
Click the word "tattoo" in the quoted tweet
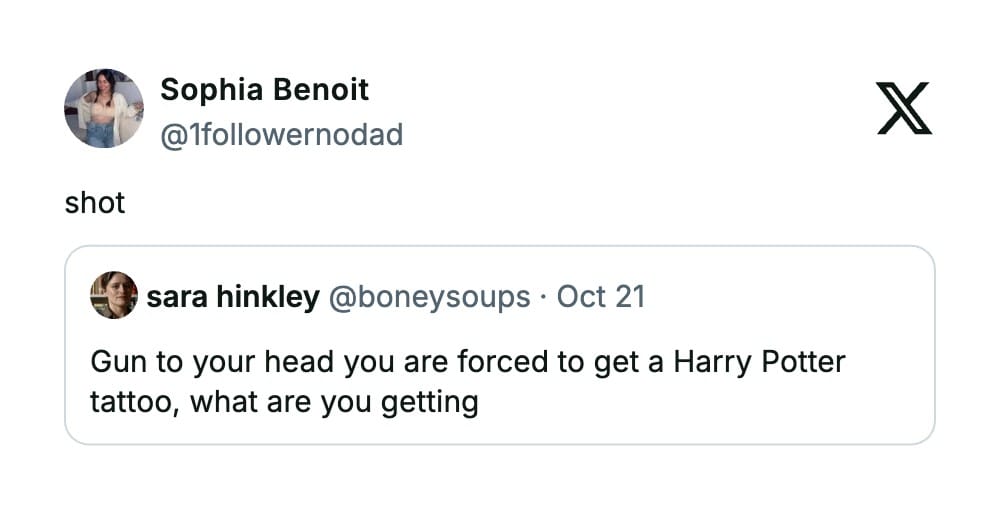tap(129, 403)
